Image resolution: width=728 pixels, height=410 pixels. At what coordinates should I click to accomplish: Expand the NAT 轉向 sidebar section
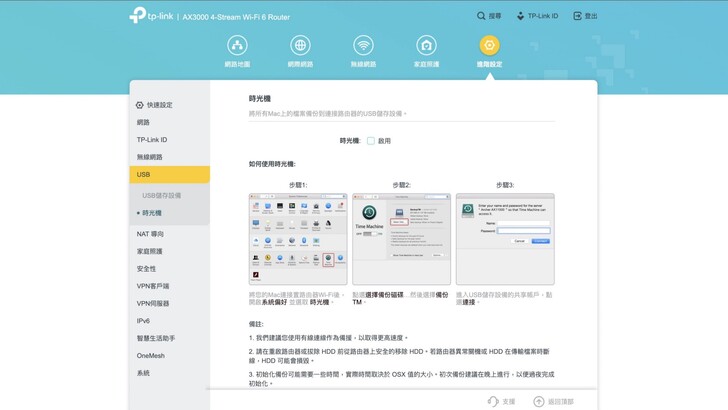[151, 234]
